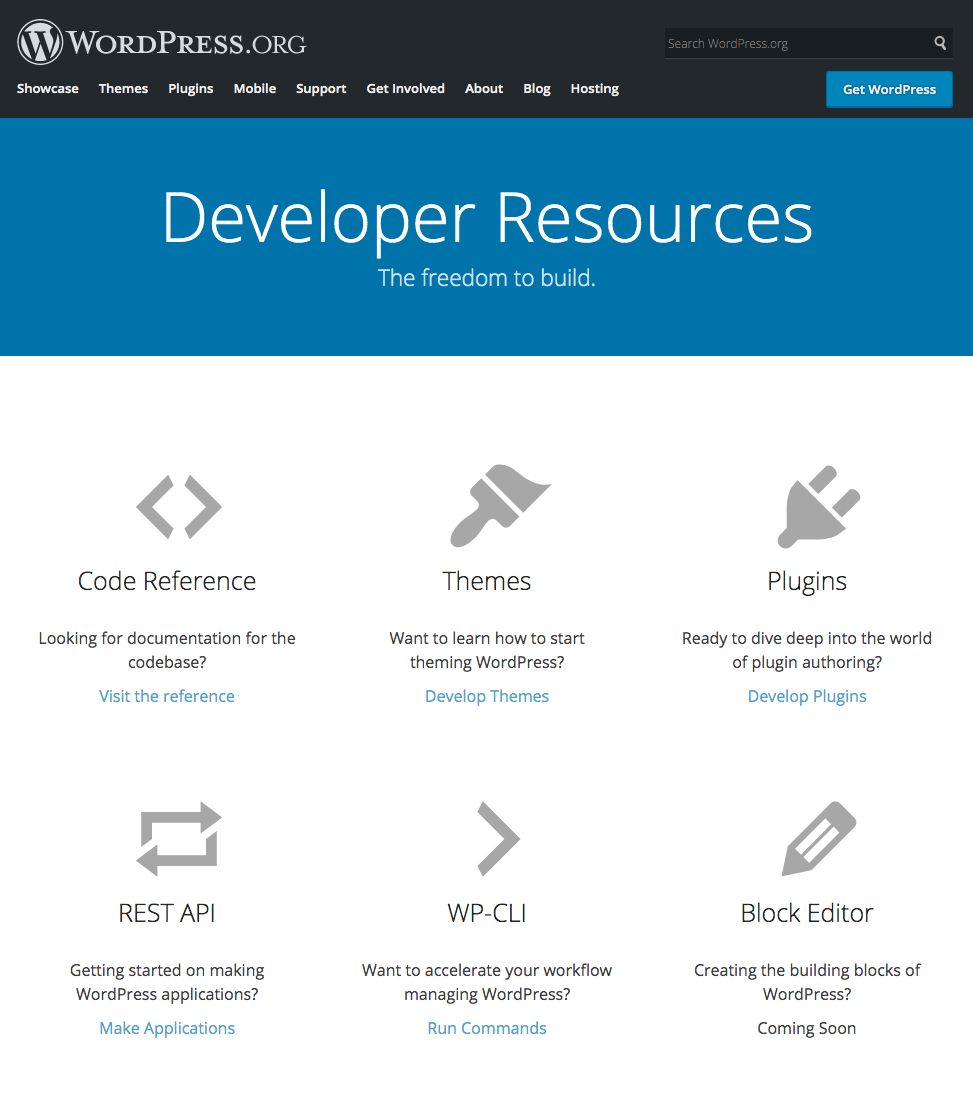Click 'Getting started on making WordPress applications?' text
This screenshot has width=973, height=1093.
(167, 981)
